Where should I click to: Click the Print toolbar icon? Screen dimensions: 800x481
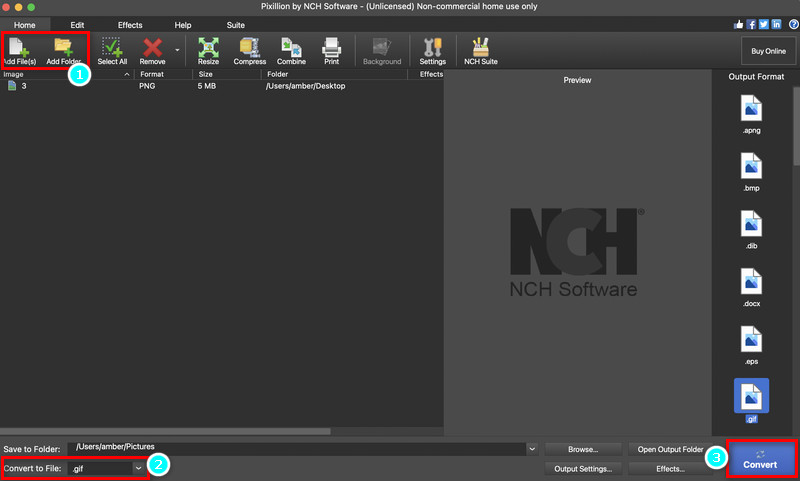tap(332, 51)
